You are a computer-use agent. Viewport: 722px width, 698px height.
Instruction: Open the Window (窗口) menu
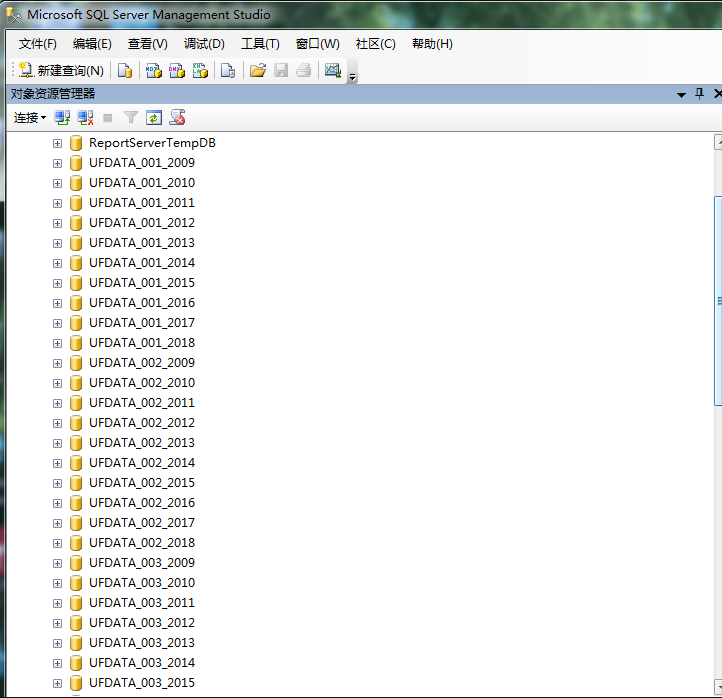pyautogui.click(x=318, y=44)
